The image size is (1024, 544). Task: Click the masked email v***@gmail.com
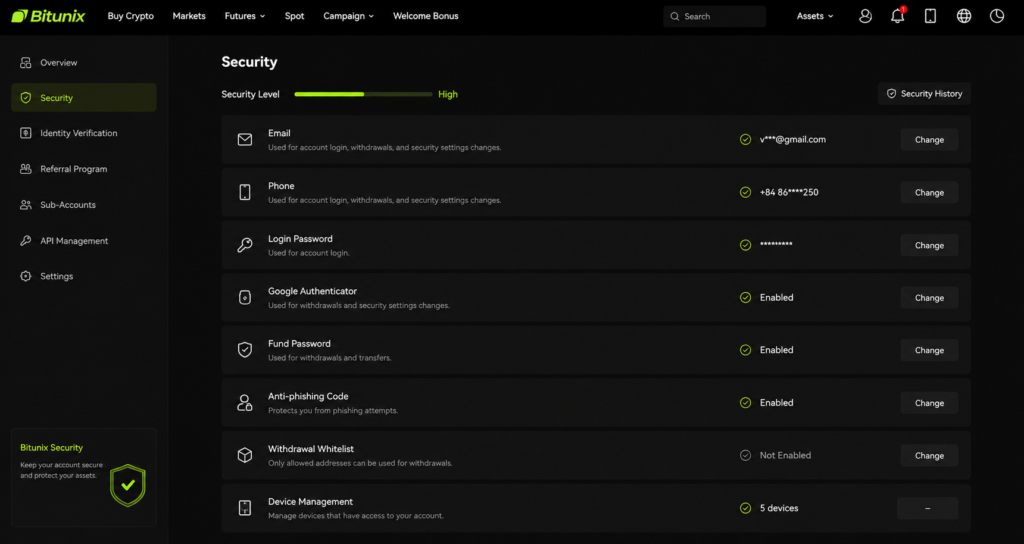[x=793, y=139]
